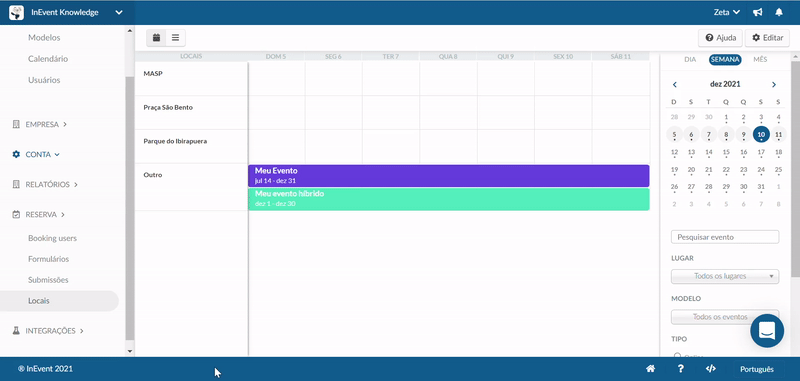Switch to calendar view icon
800x381 pixels.
(x=157, y=38)
